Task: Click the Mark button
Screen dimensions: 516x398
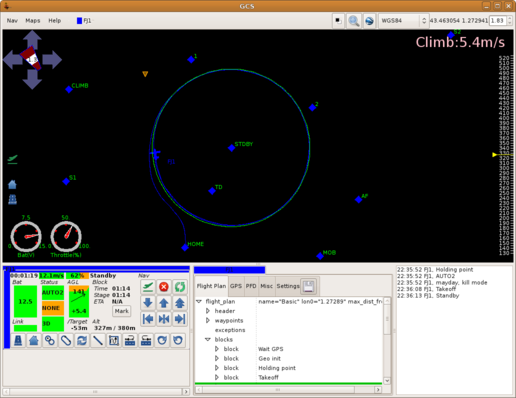Action: 122,311
